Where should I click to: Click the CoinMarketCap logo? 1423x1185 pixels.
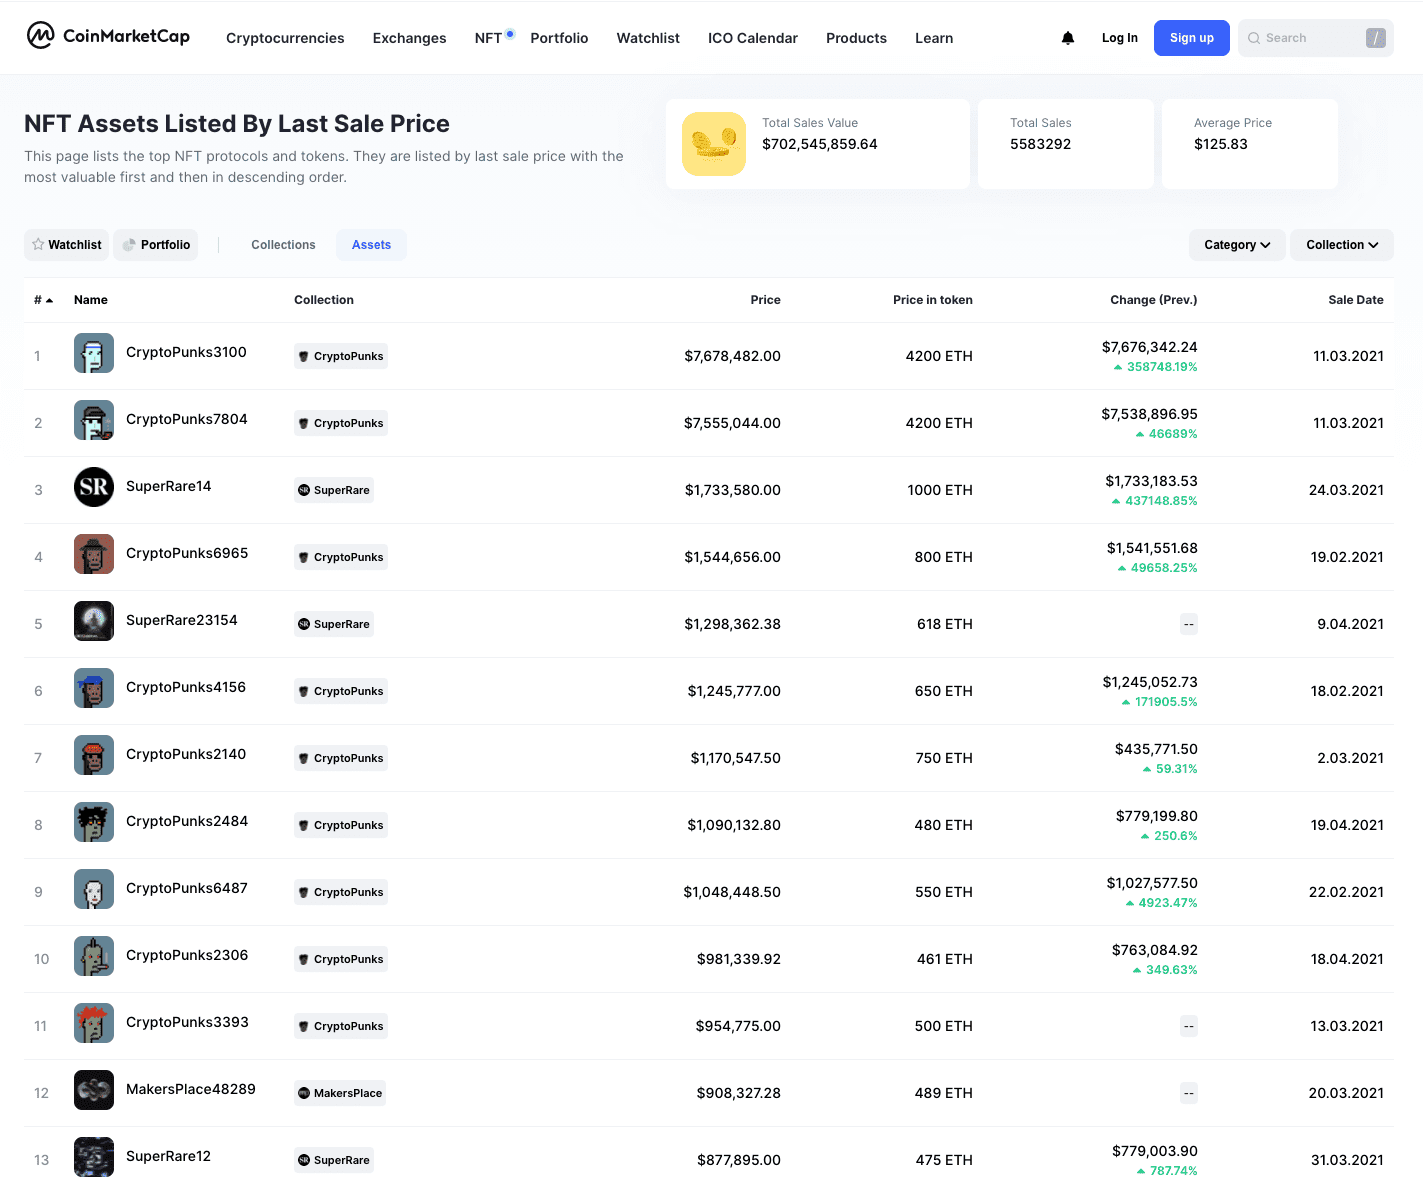tap(108, 36)
